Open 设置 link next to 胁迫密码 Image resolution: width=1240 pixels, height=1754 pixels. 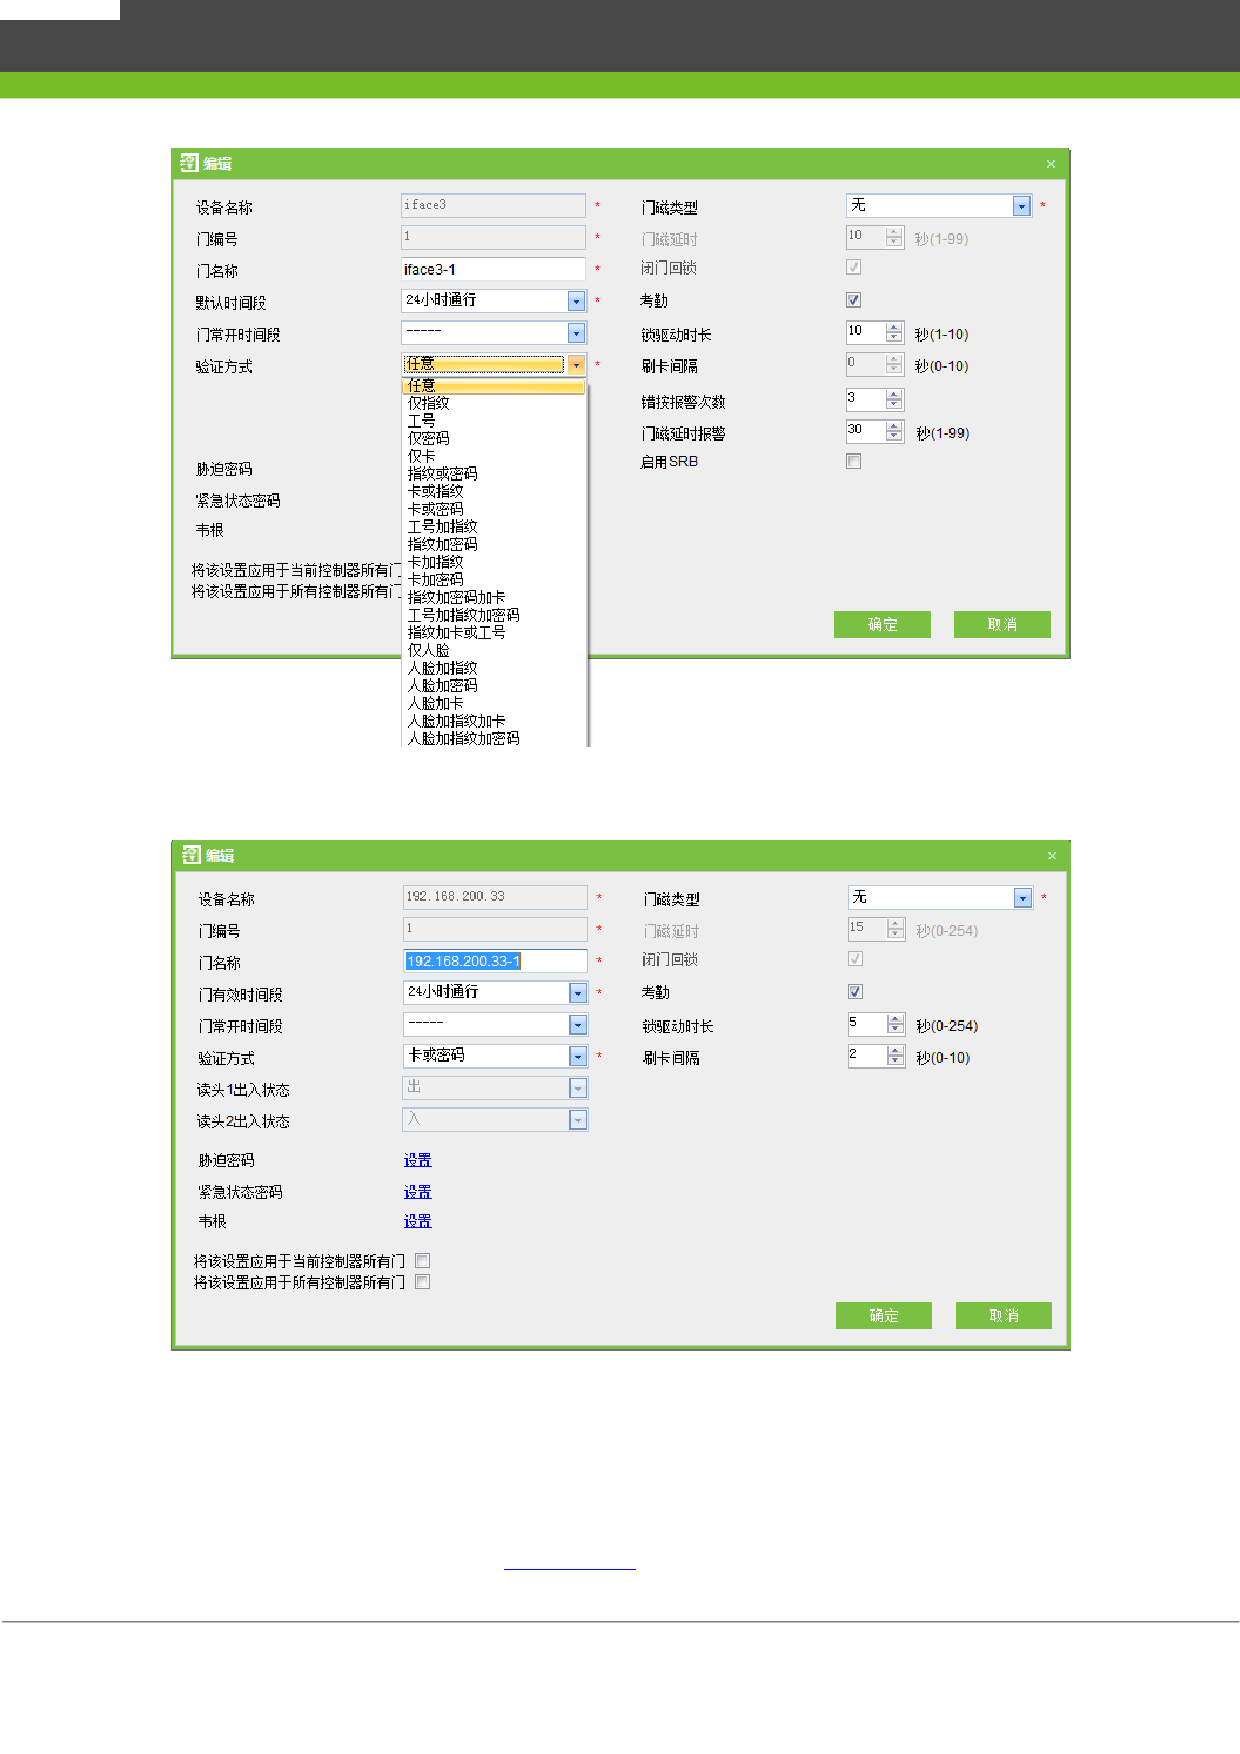(x=417, y=1160)
